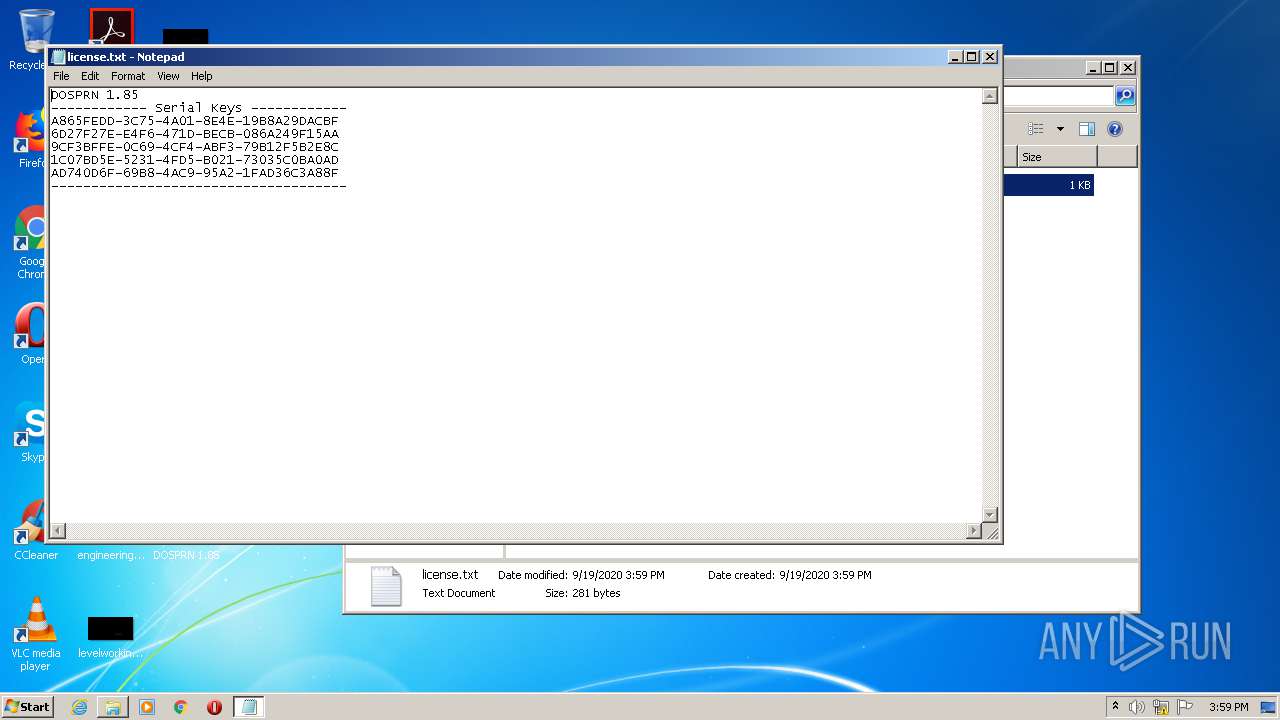
Task: Click the Notepad title bar icon
Action: coord(58,57)
